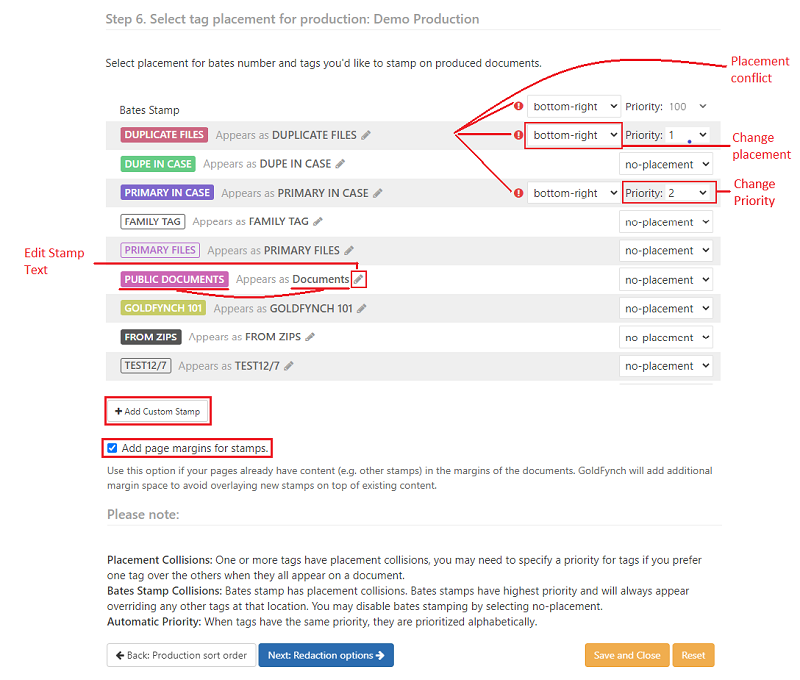Click Save and Close
The image size is (800, 680).
[x=627, y=655]
